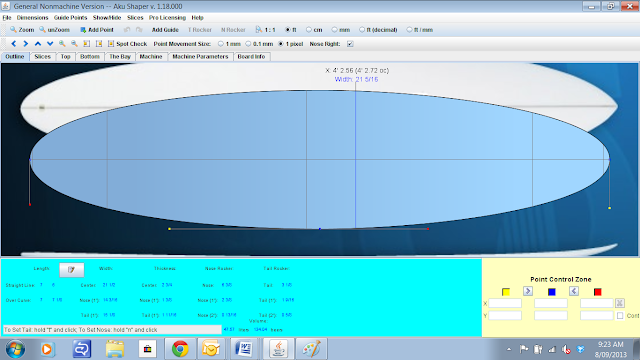
Task: Show hidden tray icons arrow
Action: tap(509, 349)
